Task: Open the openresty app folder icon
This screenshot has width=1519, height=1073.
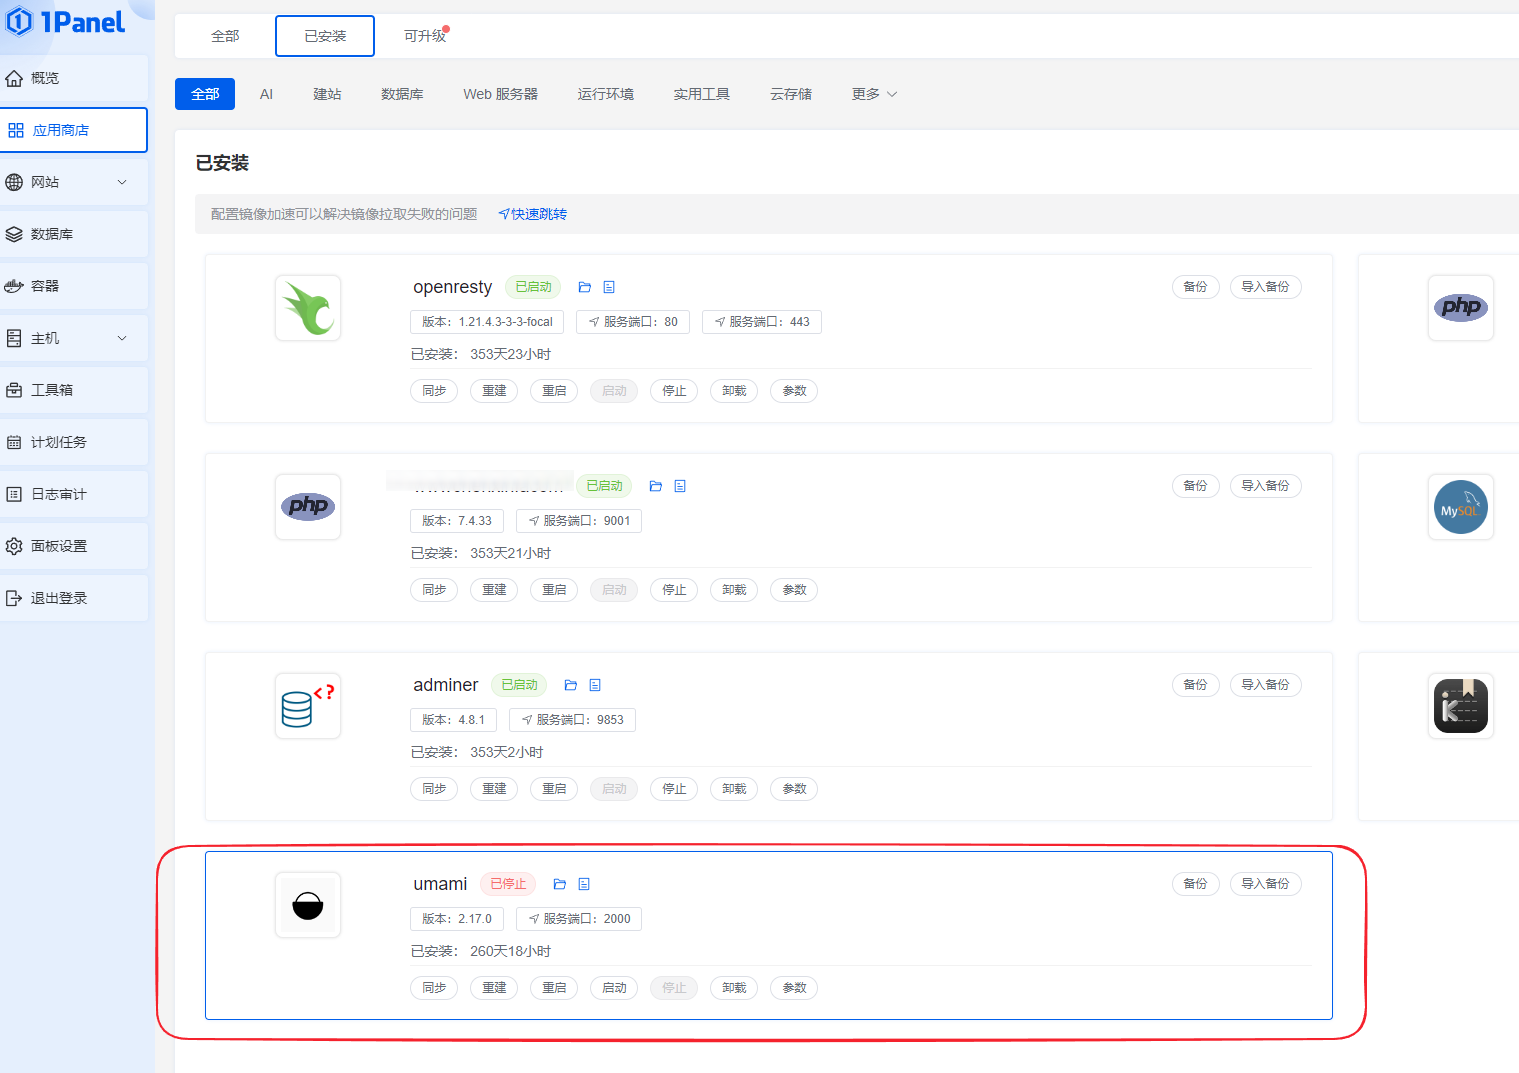Action: pyautogui.click(x=585, y=287)
